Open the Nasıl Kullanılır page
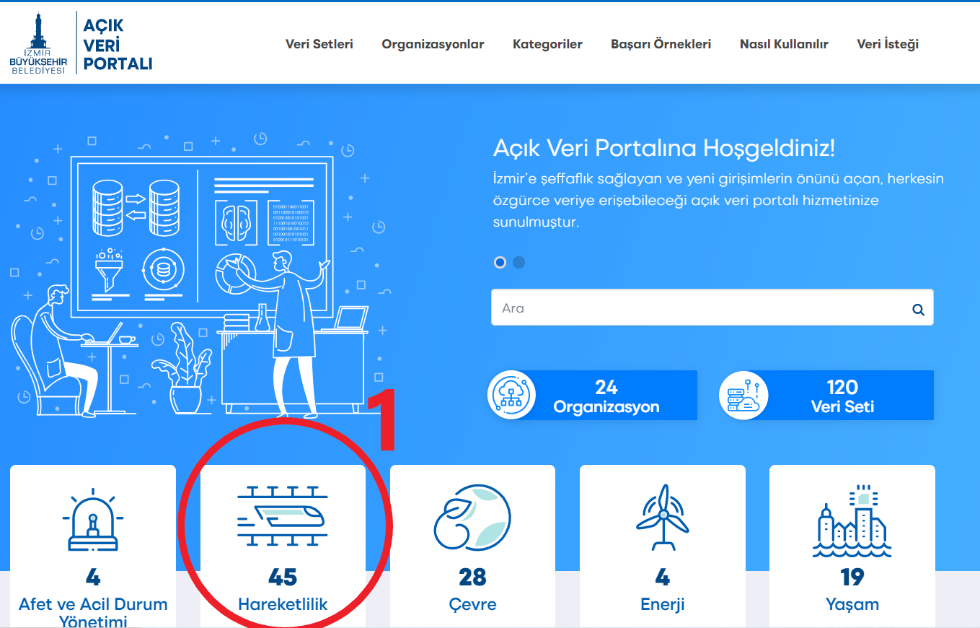This screenshot has height=628, width=980. 783,44
